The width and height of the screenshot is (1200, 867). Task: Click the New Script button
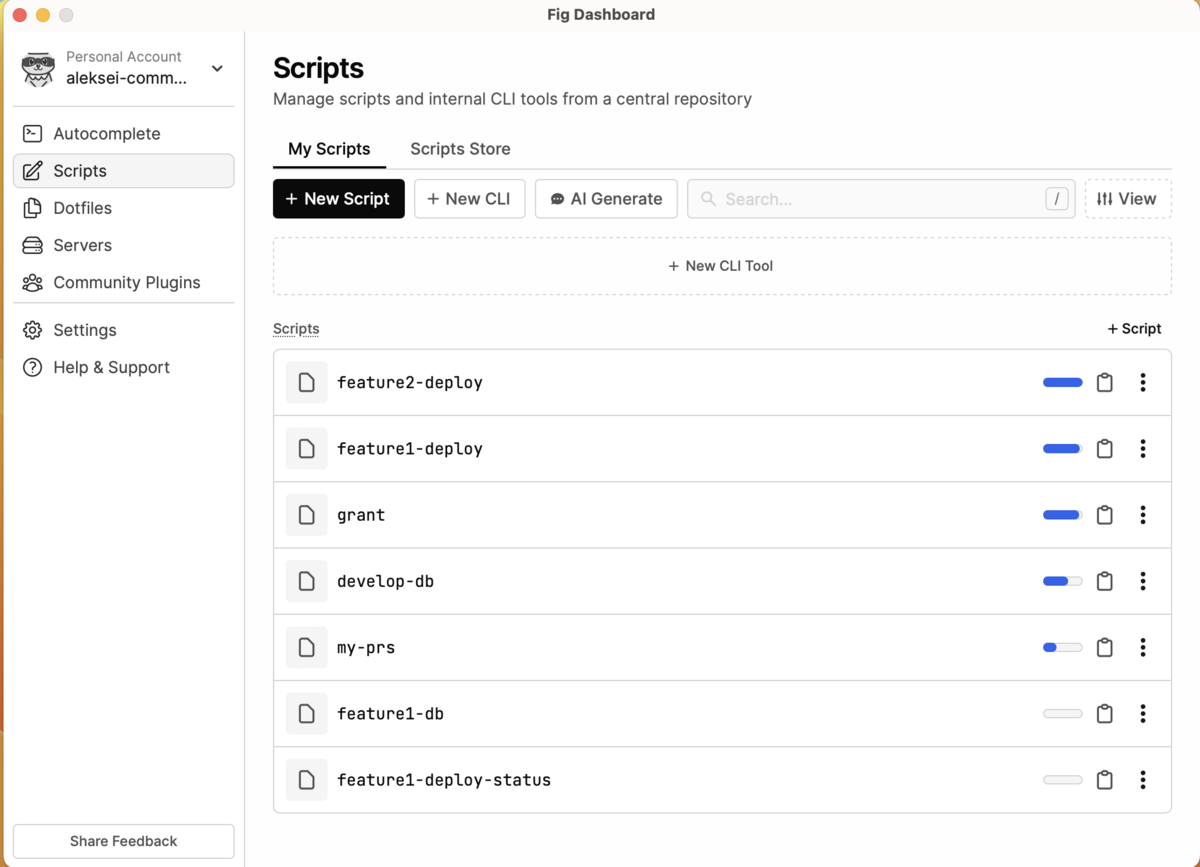(x=338, y=199)
